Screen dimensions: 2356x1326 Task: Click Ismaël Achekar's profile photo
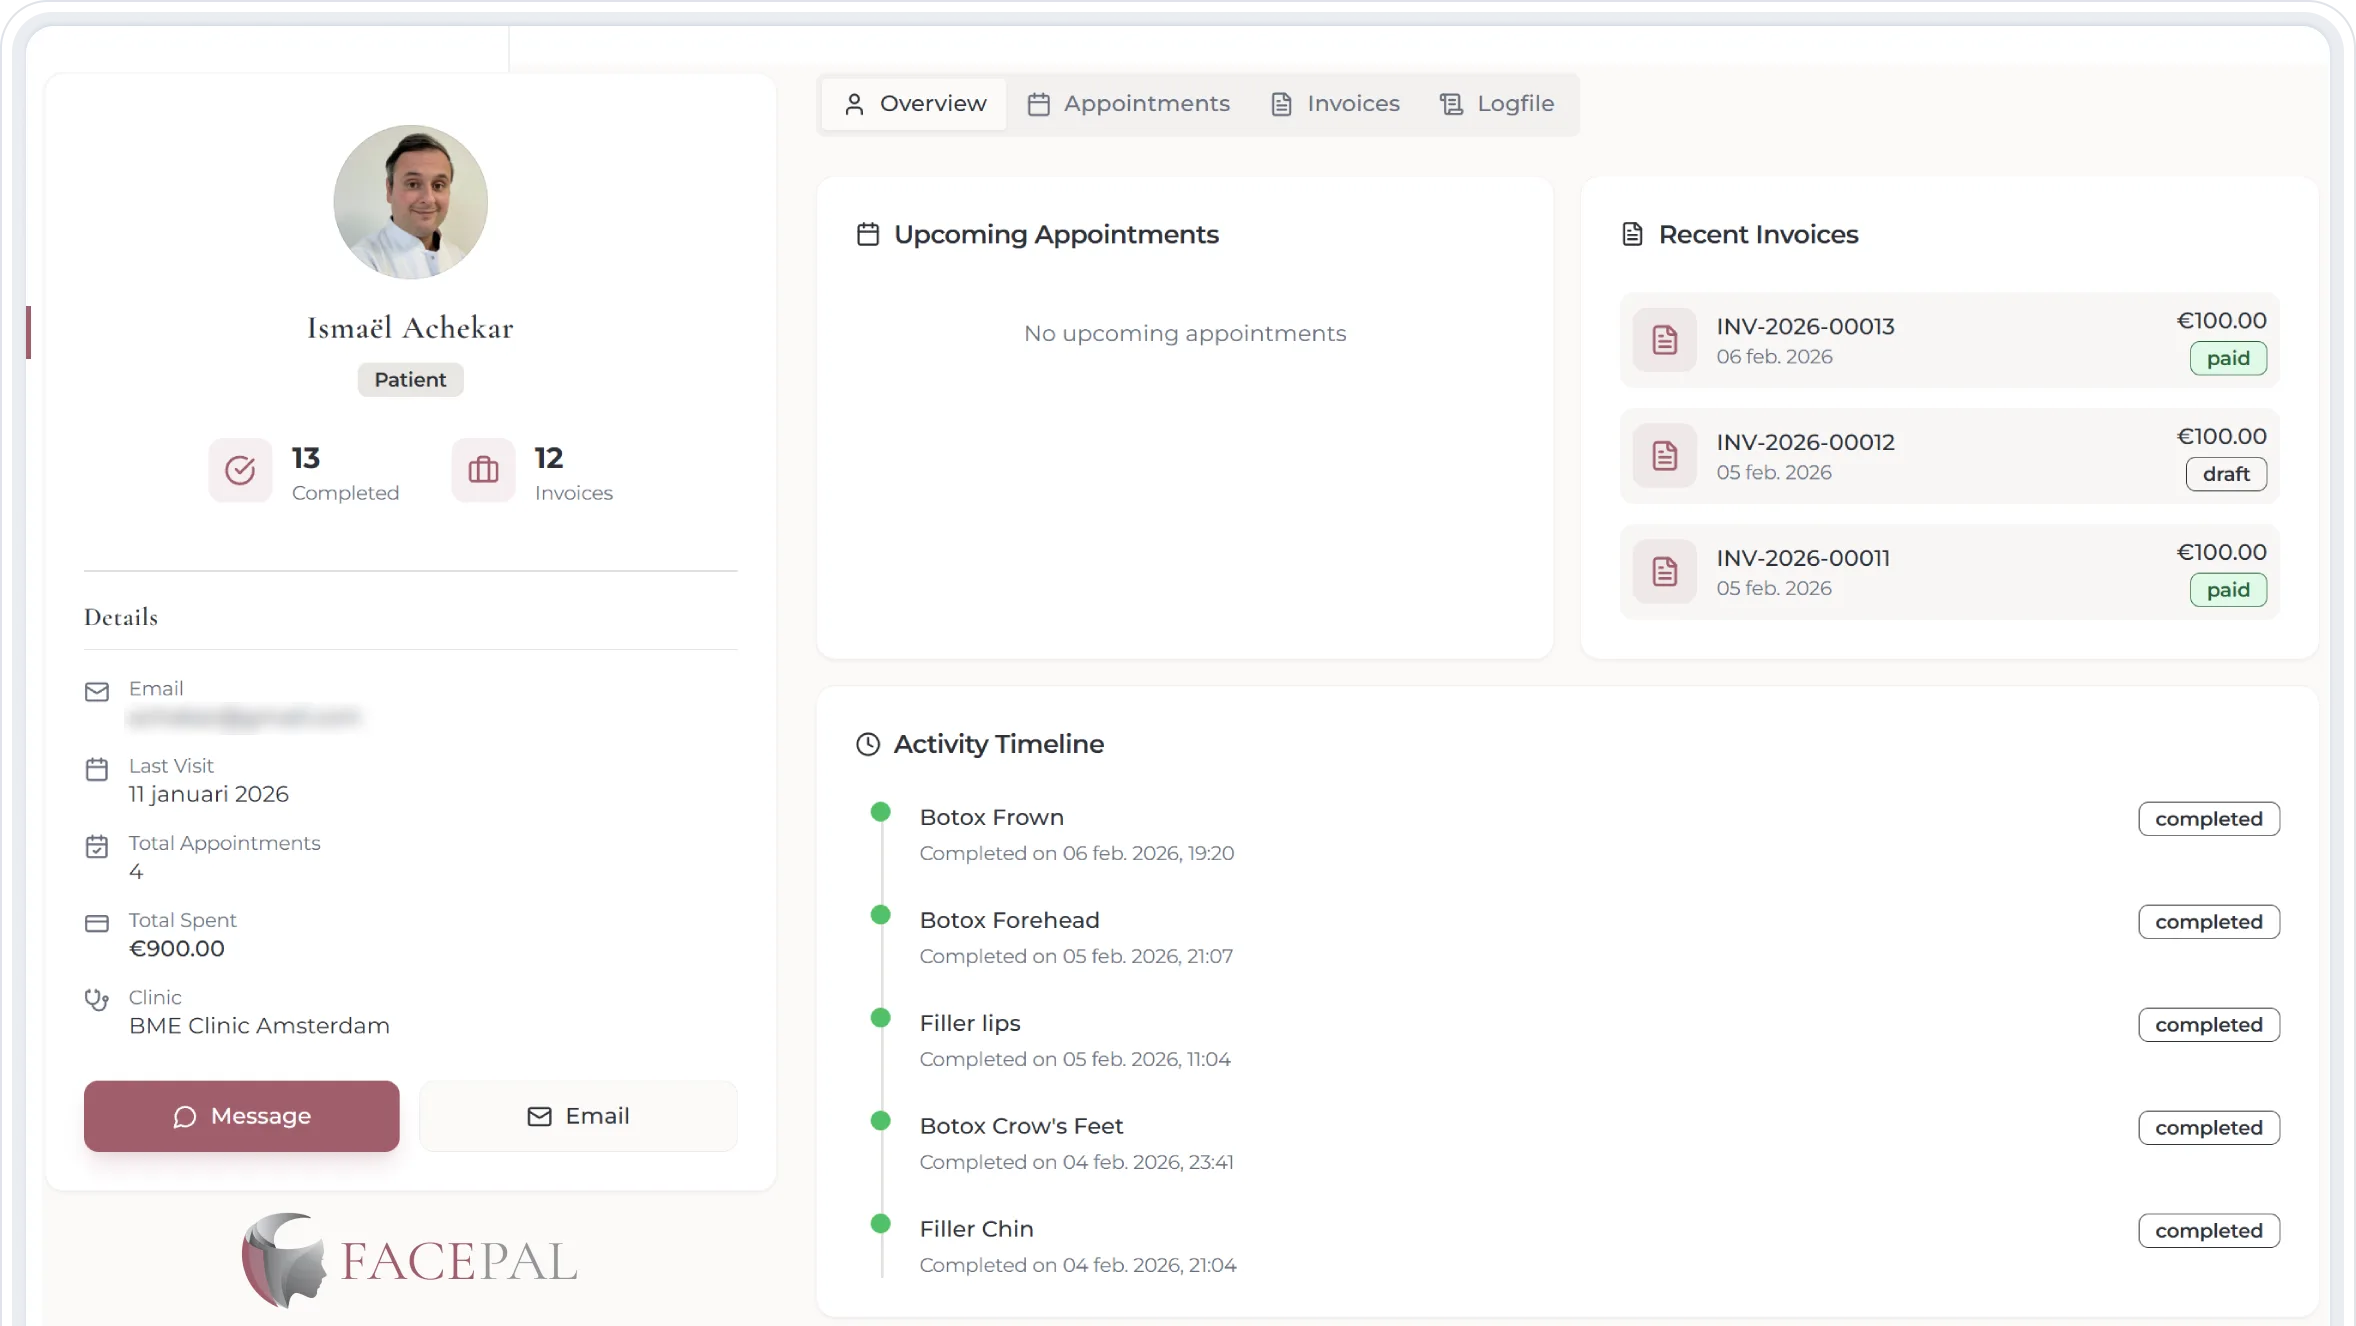click(x=410, y=202)
